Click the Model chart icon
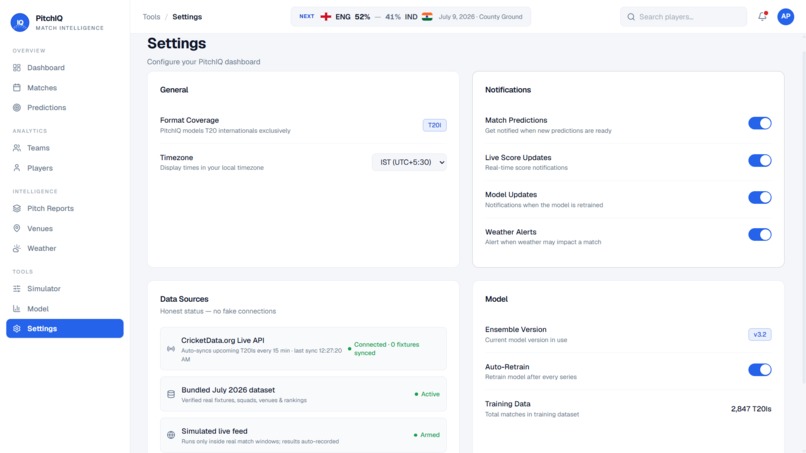 tap(17, 309)
